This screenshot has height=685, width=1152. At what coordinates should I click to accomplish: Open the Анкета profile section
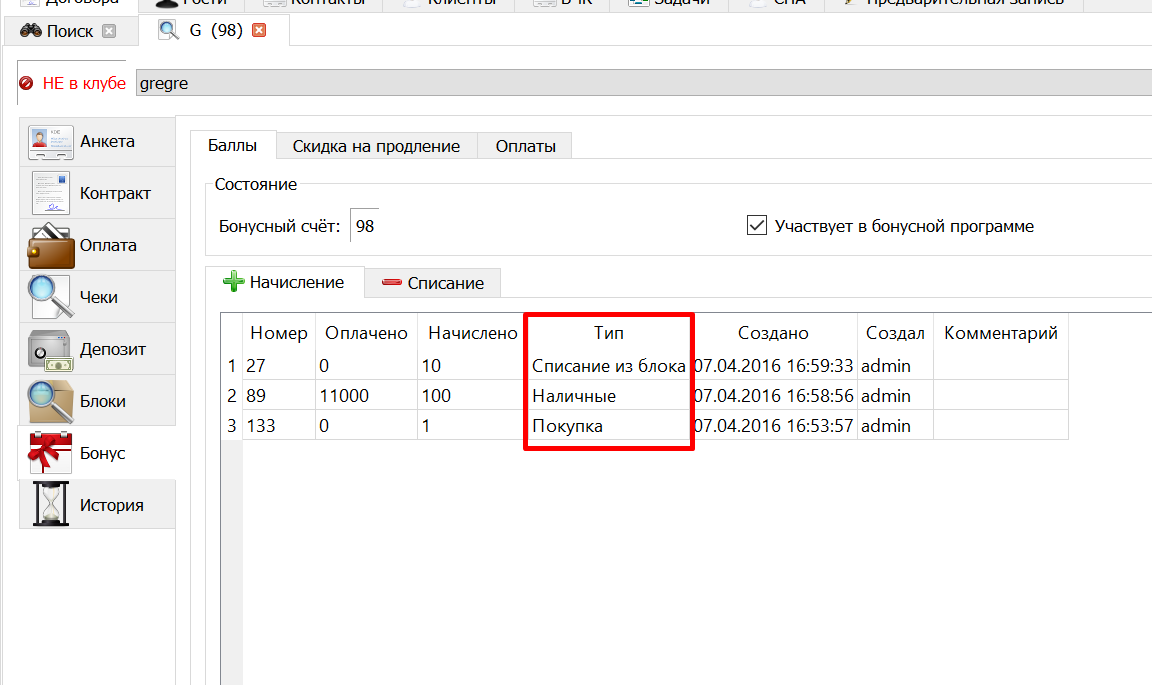tap(97, 142)
